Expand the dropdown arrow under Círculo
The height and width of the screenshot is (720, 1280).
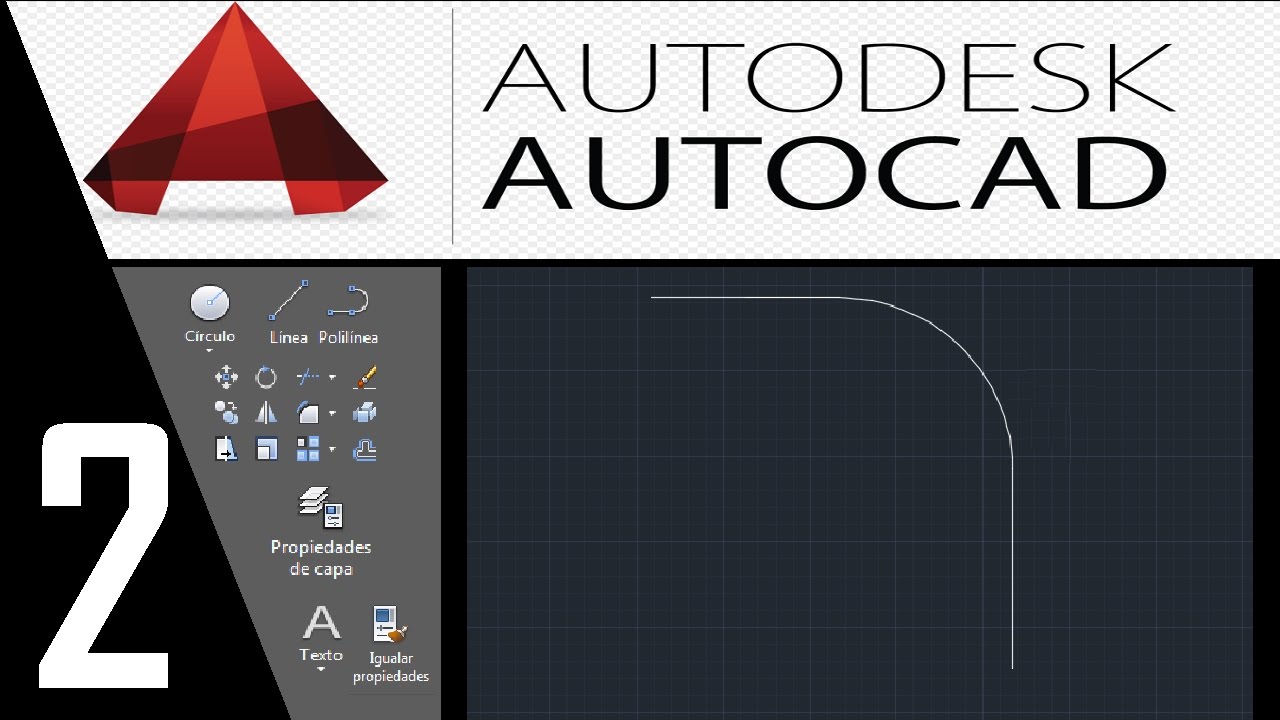(210, 351)
